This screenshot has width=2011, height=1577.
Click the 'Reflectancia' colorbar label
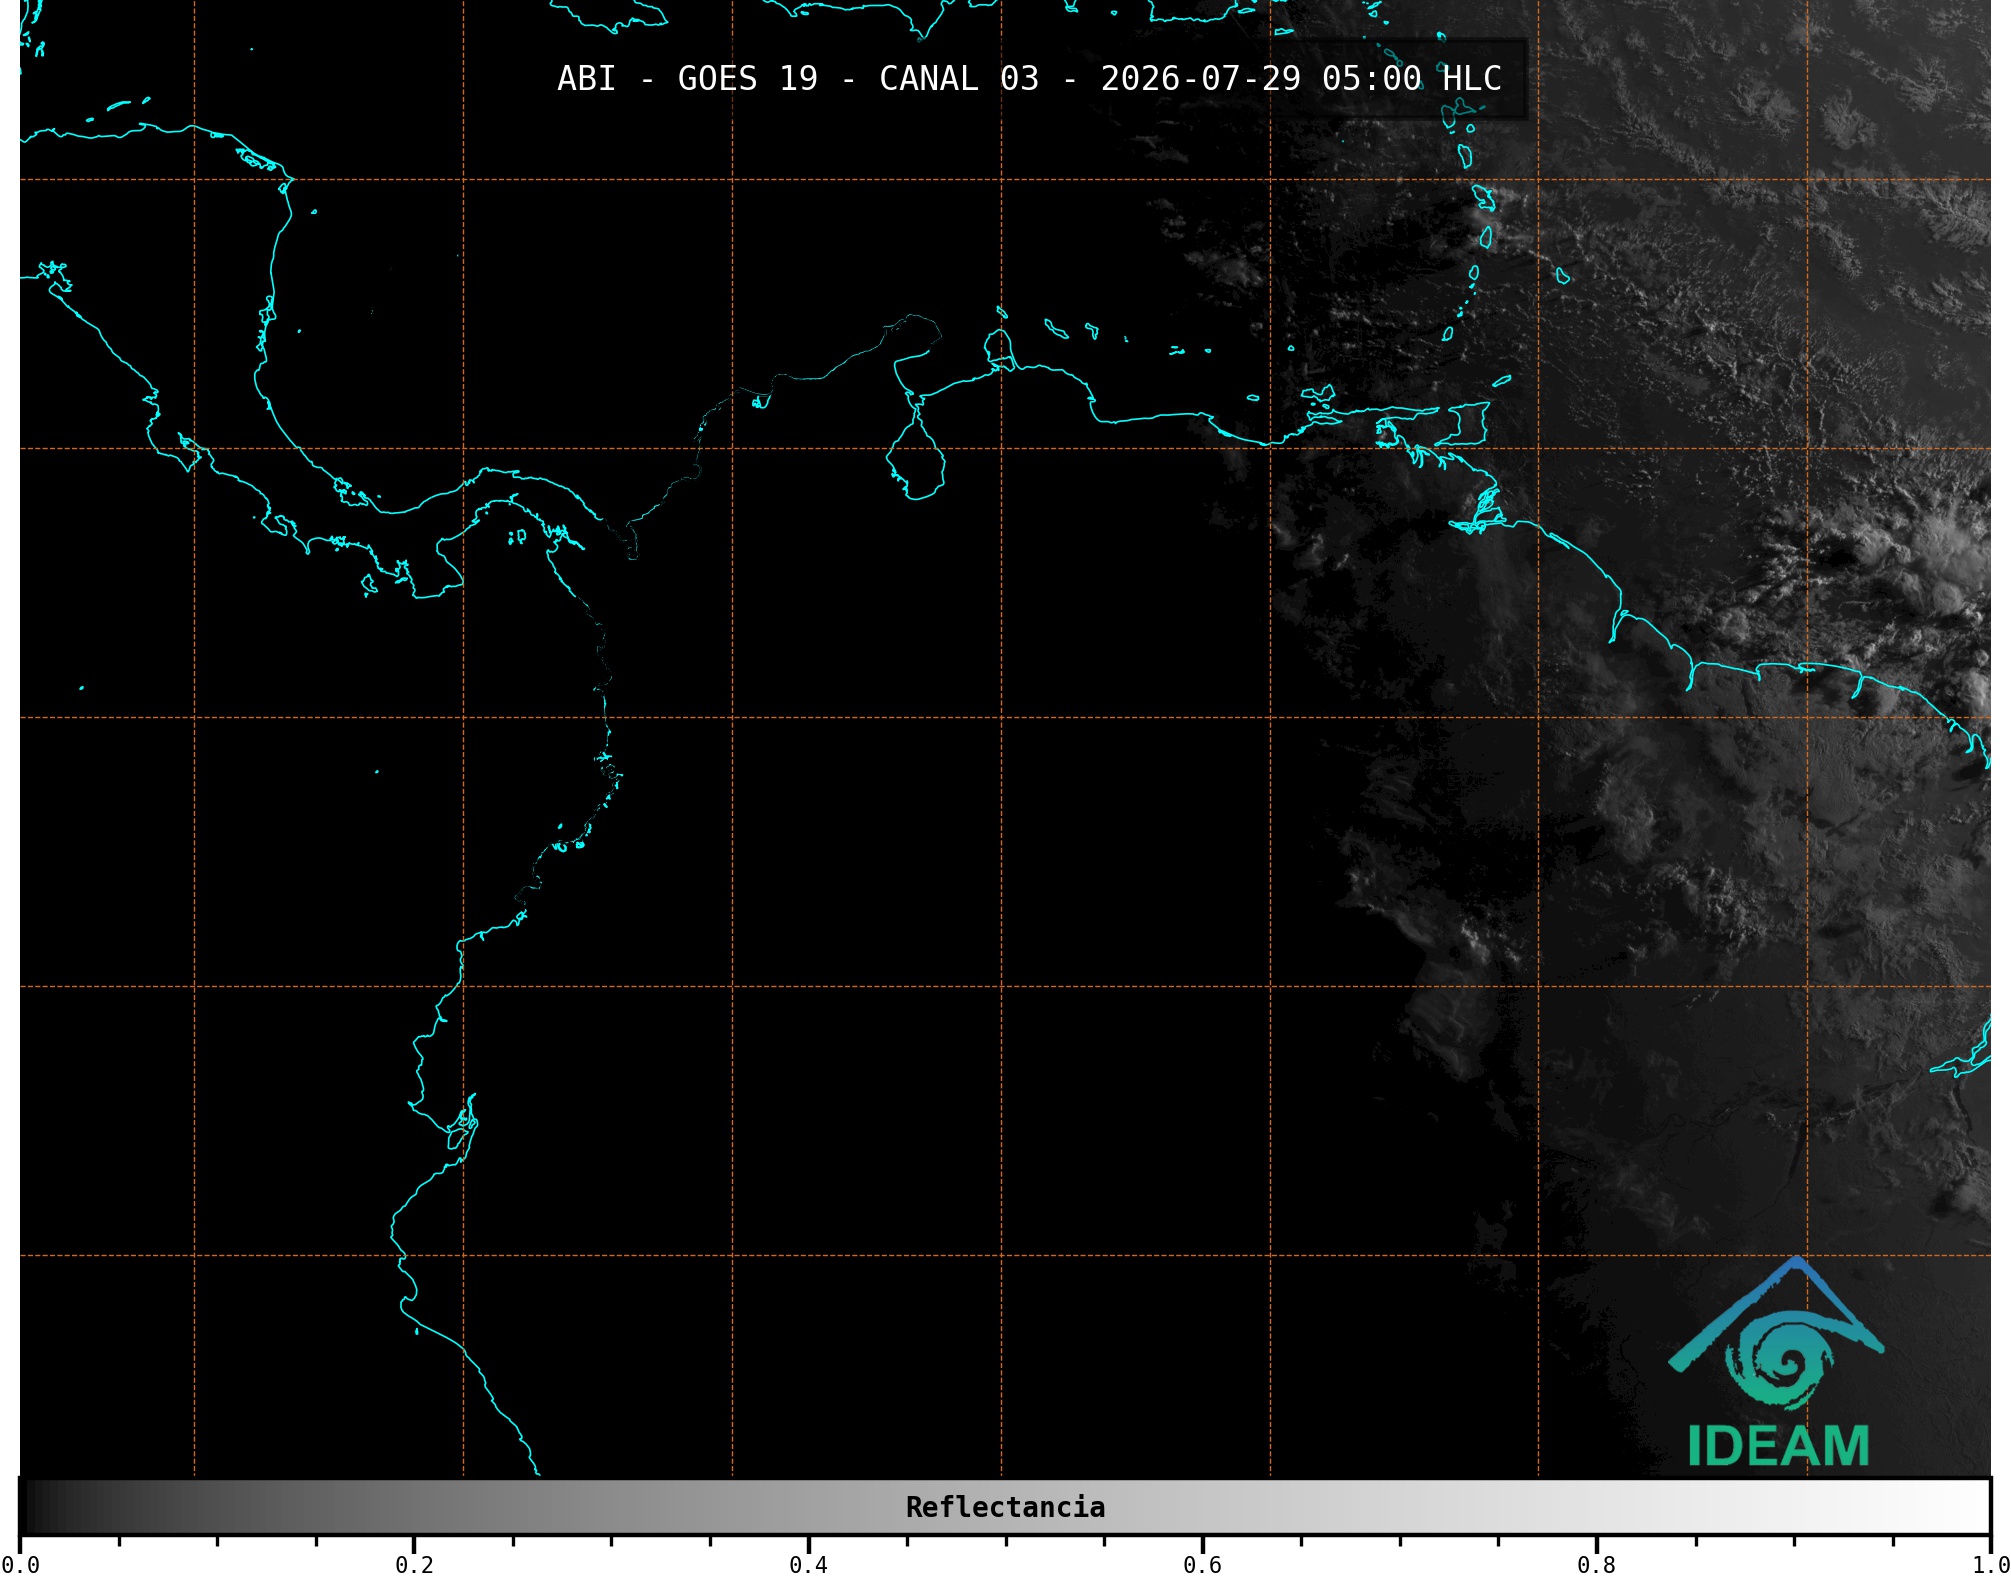click(1005, 1507)
